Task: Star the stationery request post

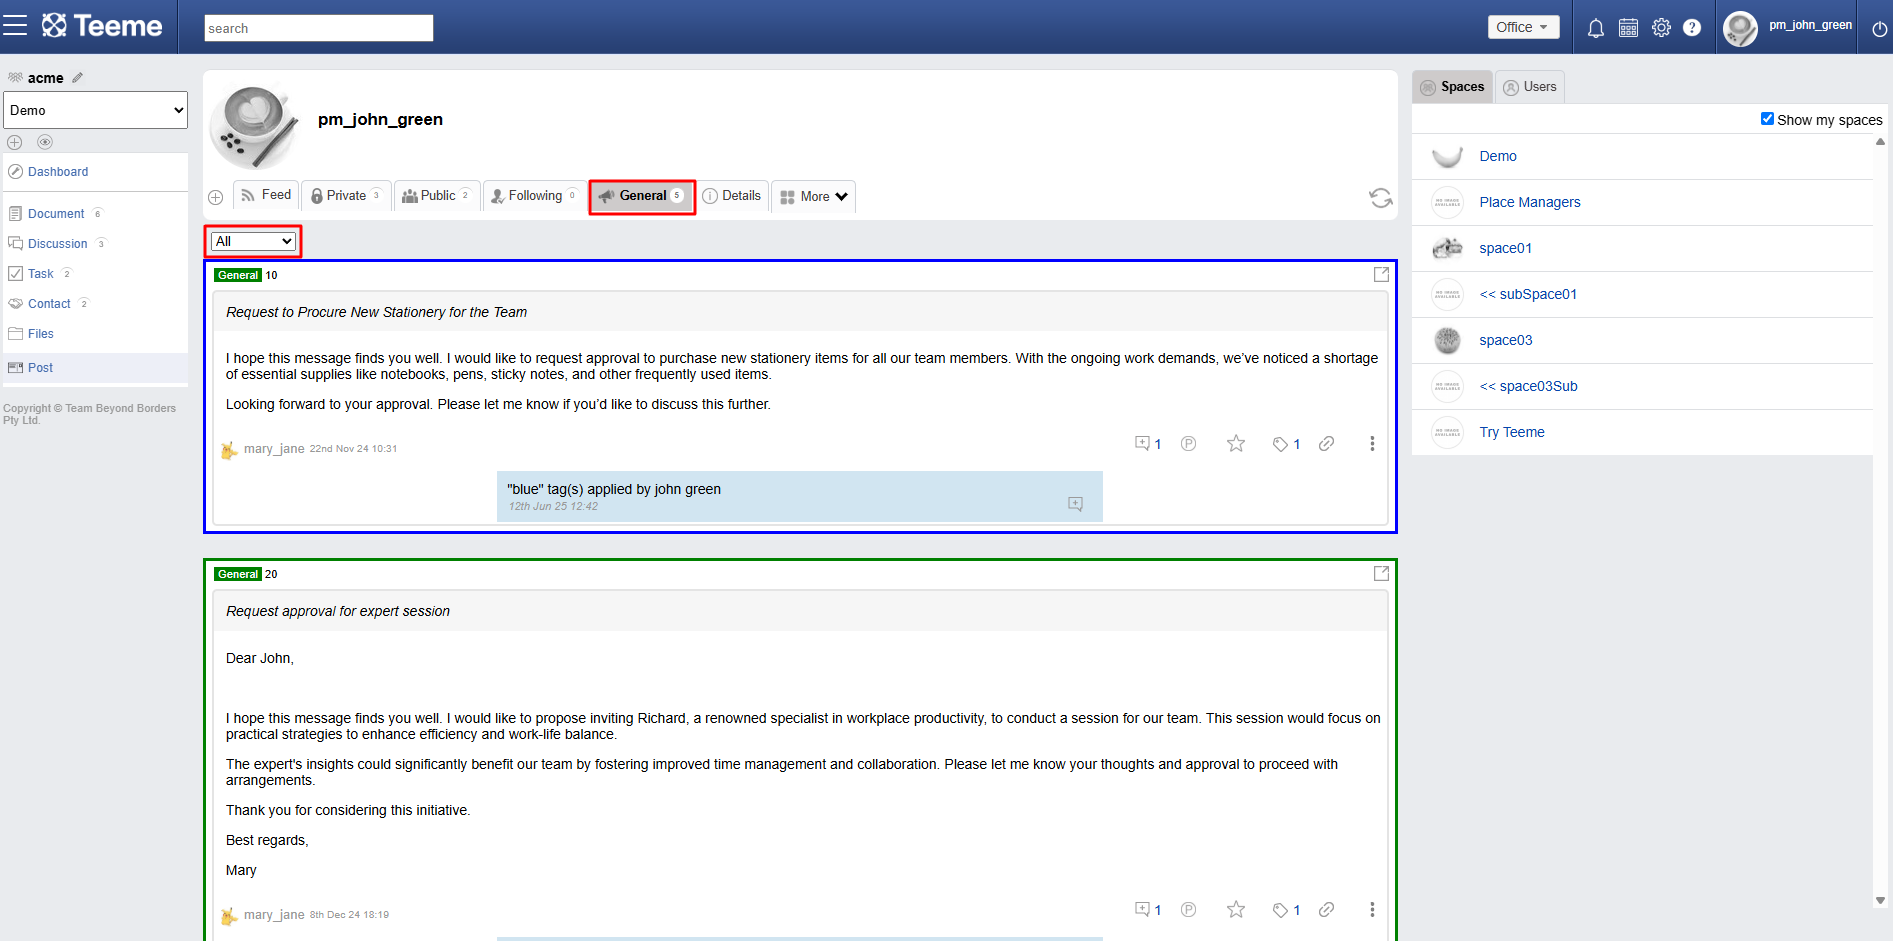Action: click(x=1236, y=443)
